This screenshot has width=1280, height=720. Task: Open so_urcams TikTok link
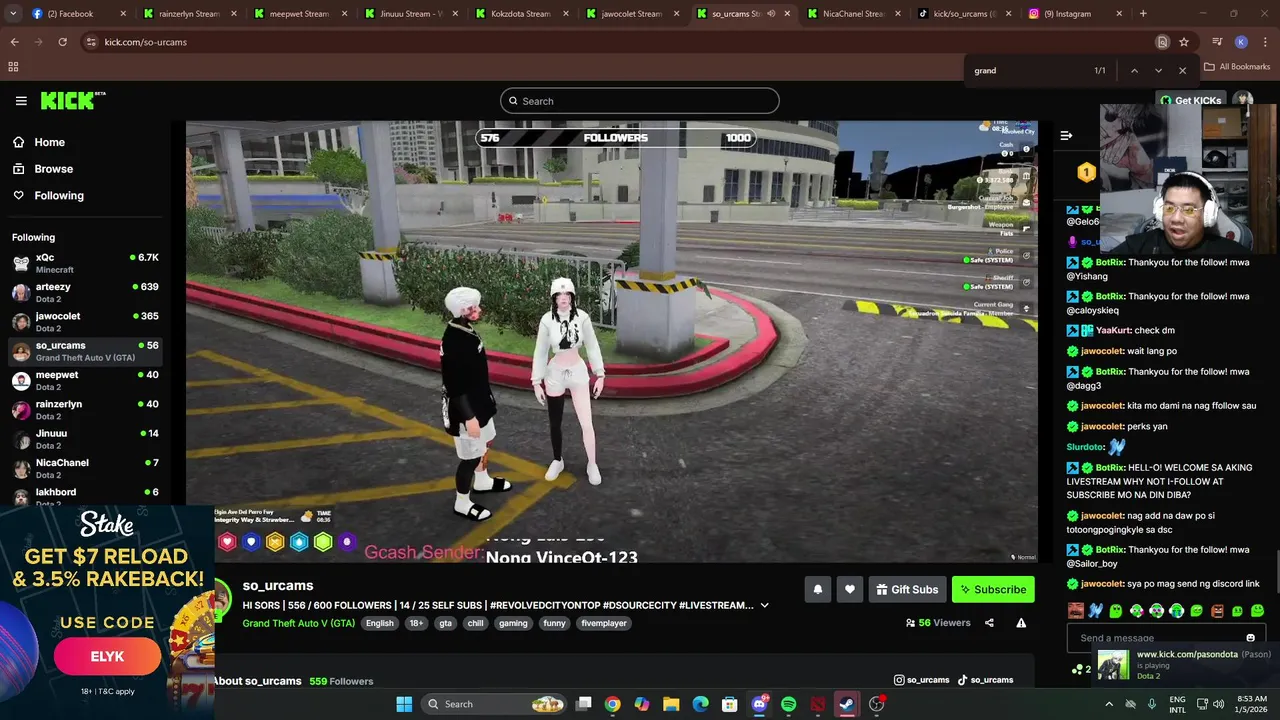point(985,680)
